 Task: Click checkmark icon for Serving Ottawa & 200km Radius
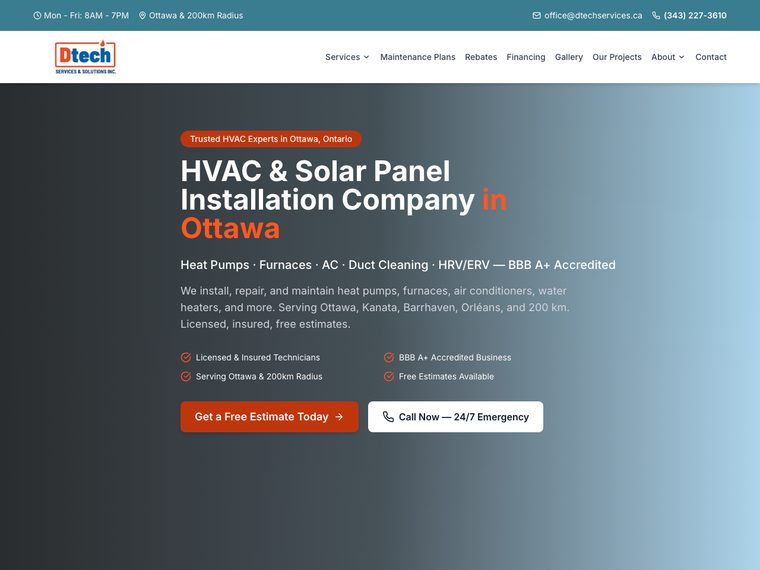pos(186,376)
